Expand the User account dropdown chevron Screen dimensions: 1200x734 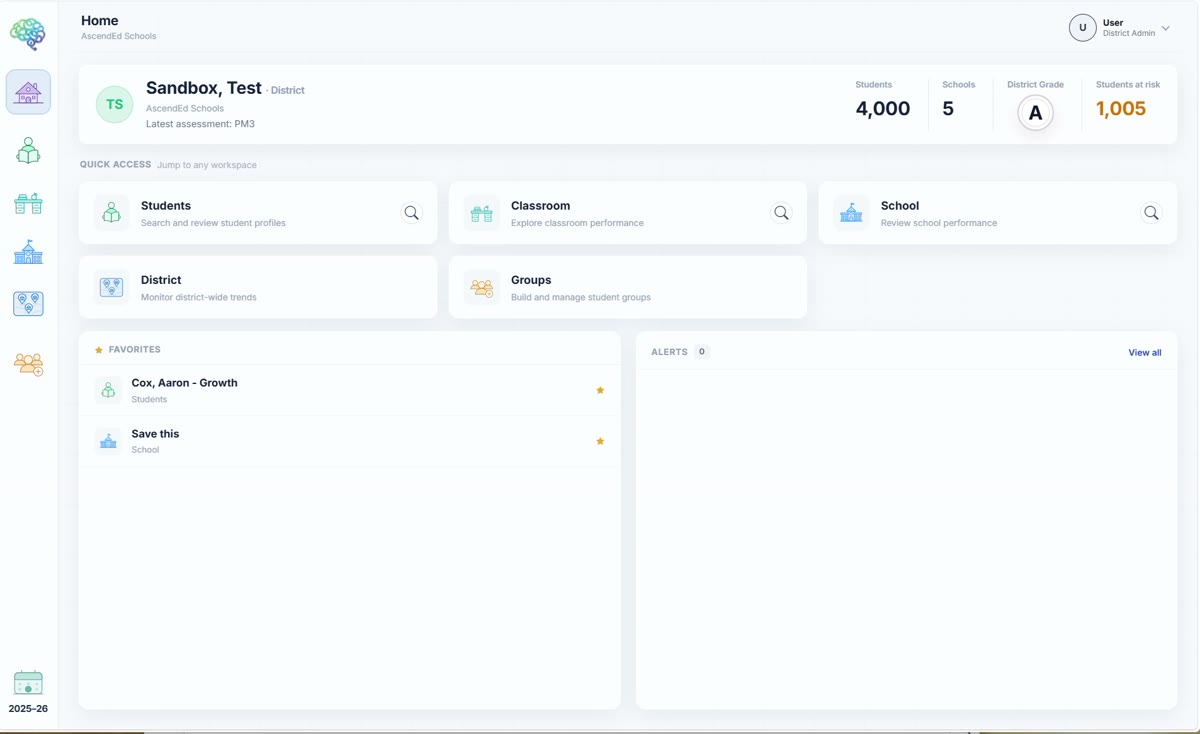pyautogui.click(x=1165, y=28)
